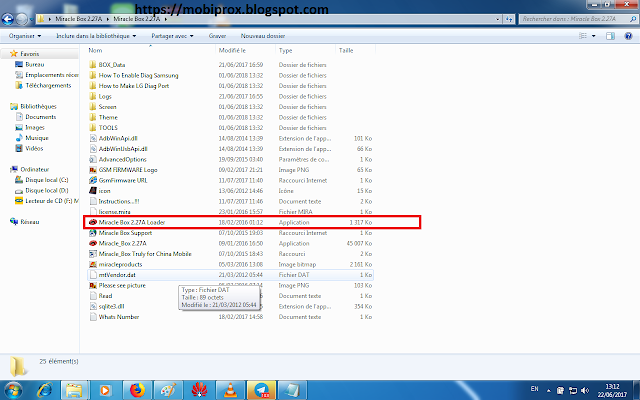The image size is (640, 400).
Task: Select the file named Please see picture
Action: pyautogui.click(x=122, y=285)
